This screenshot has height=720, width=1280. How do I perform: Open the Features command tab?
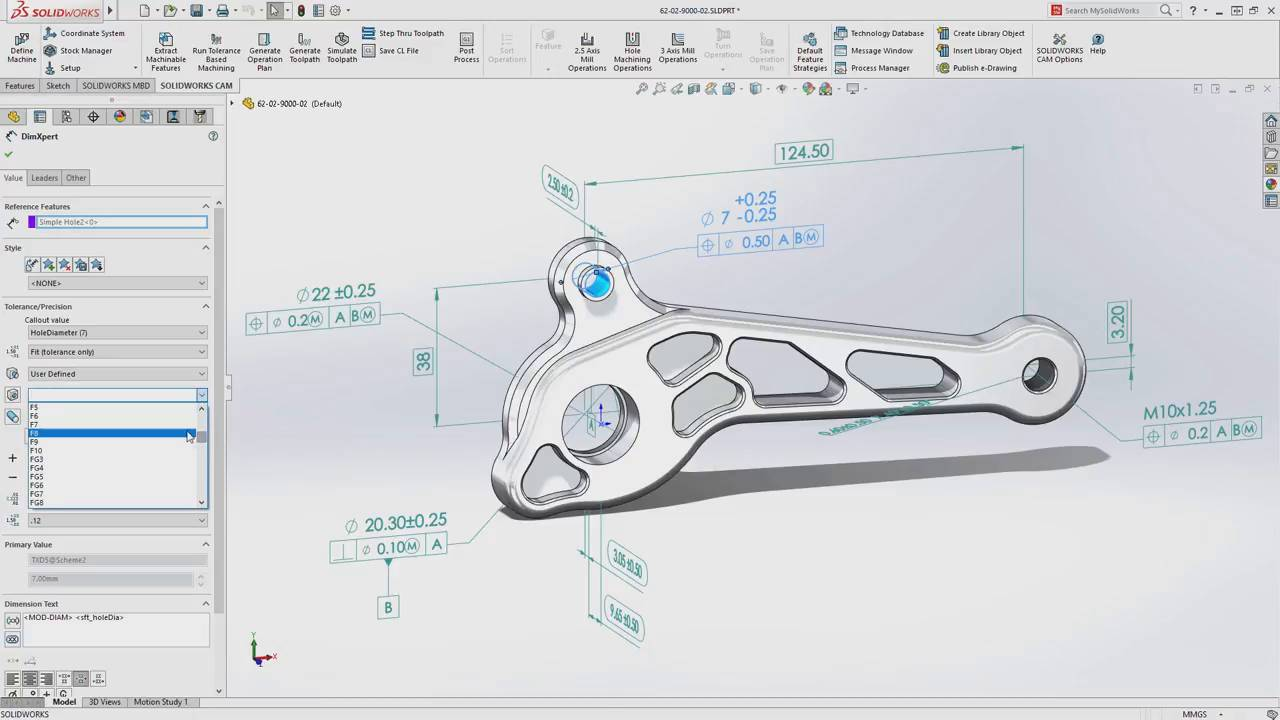click(20, 86)
